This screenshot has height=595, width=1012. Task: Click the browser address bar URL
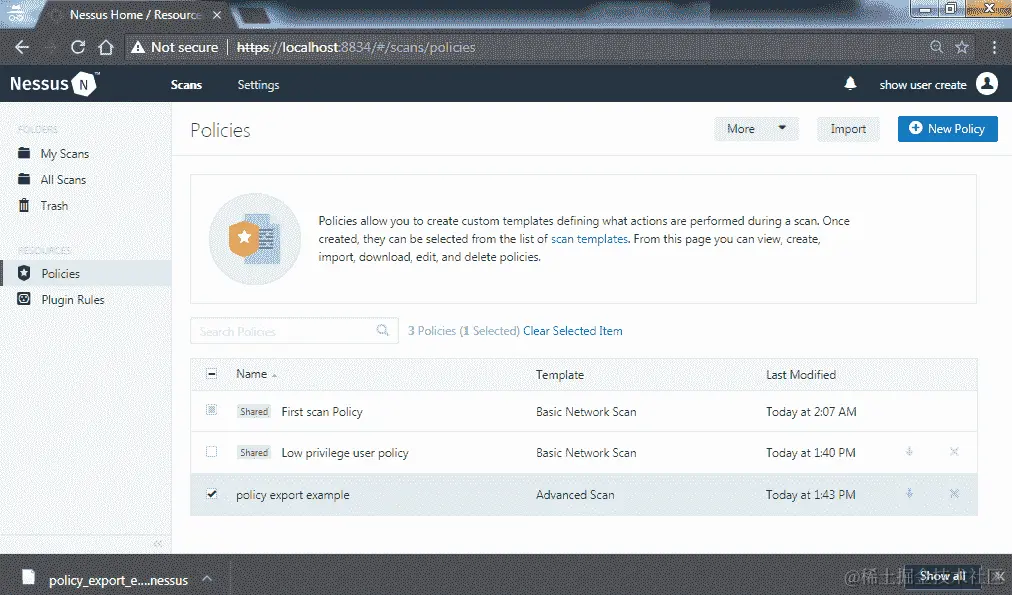tap(356, 47)
